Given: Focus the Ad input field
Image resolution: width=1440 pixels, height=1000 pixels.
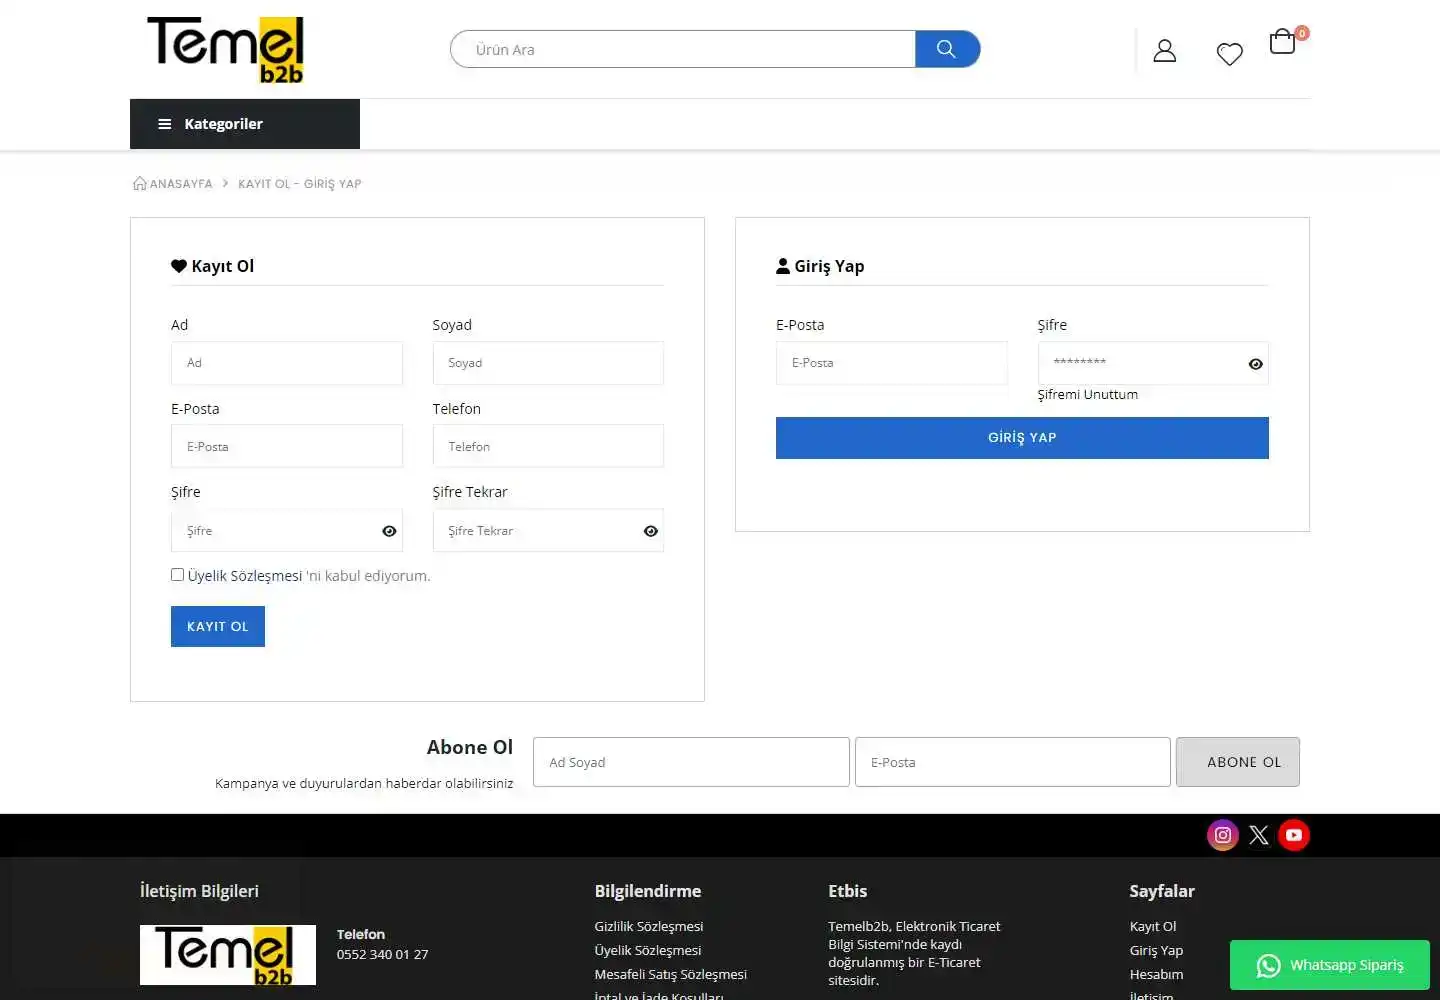Looking at the screenshot, I should point(287,363).
